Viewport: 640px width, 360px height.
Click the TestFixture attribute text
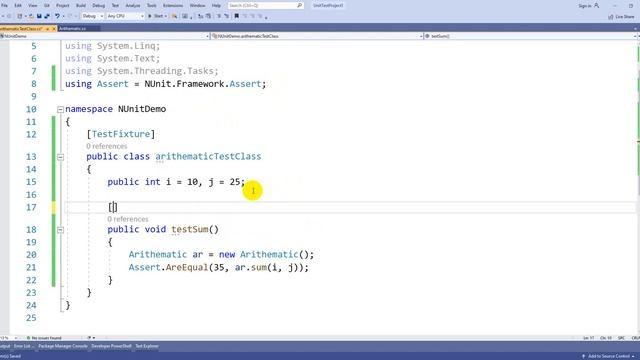(121, 134)
